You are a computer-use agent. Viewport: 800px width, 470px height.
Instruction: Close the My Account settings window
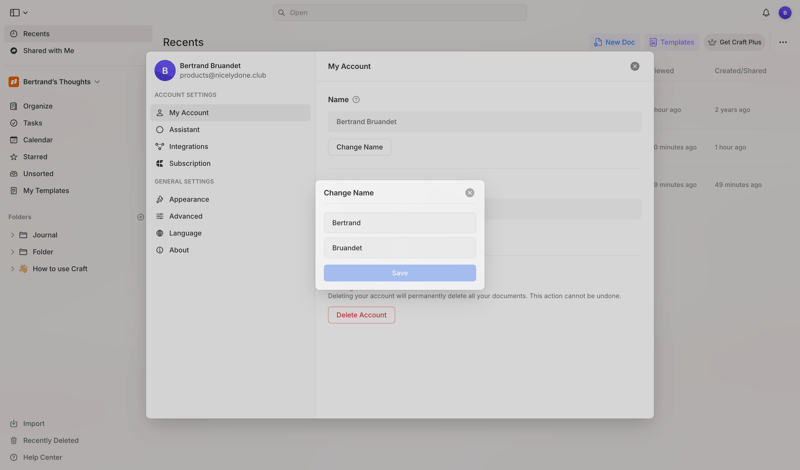coord(634,66)
